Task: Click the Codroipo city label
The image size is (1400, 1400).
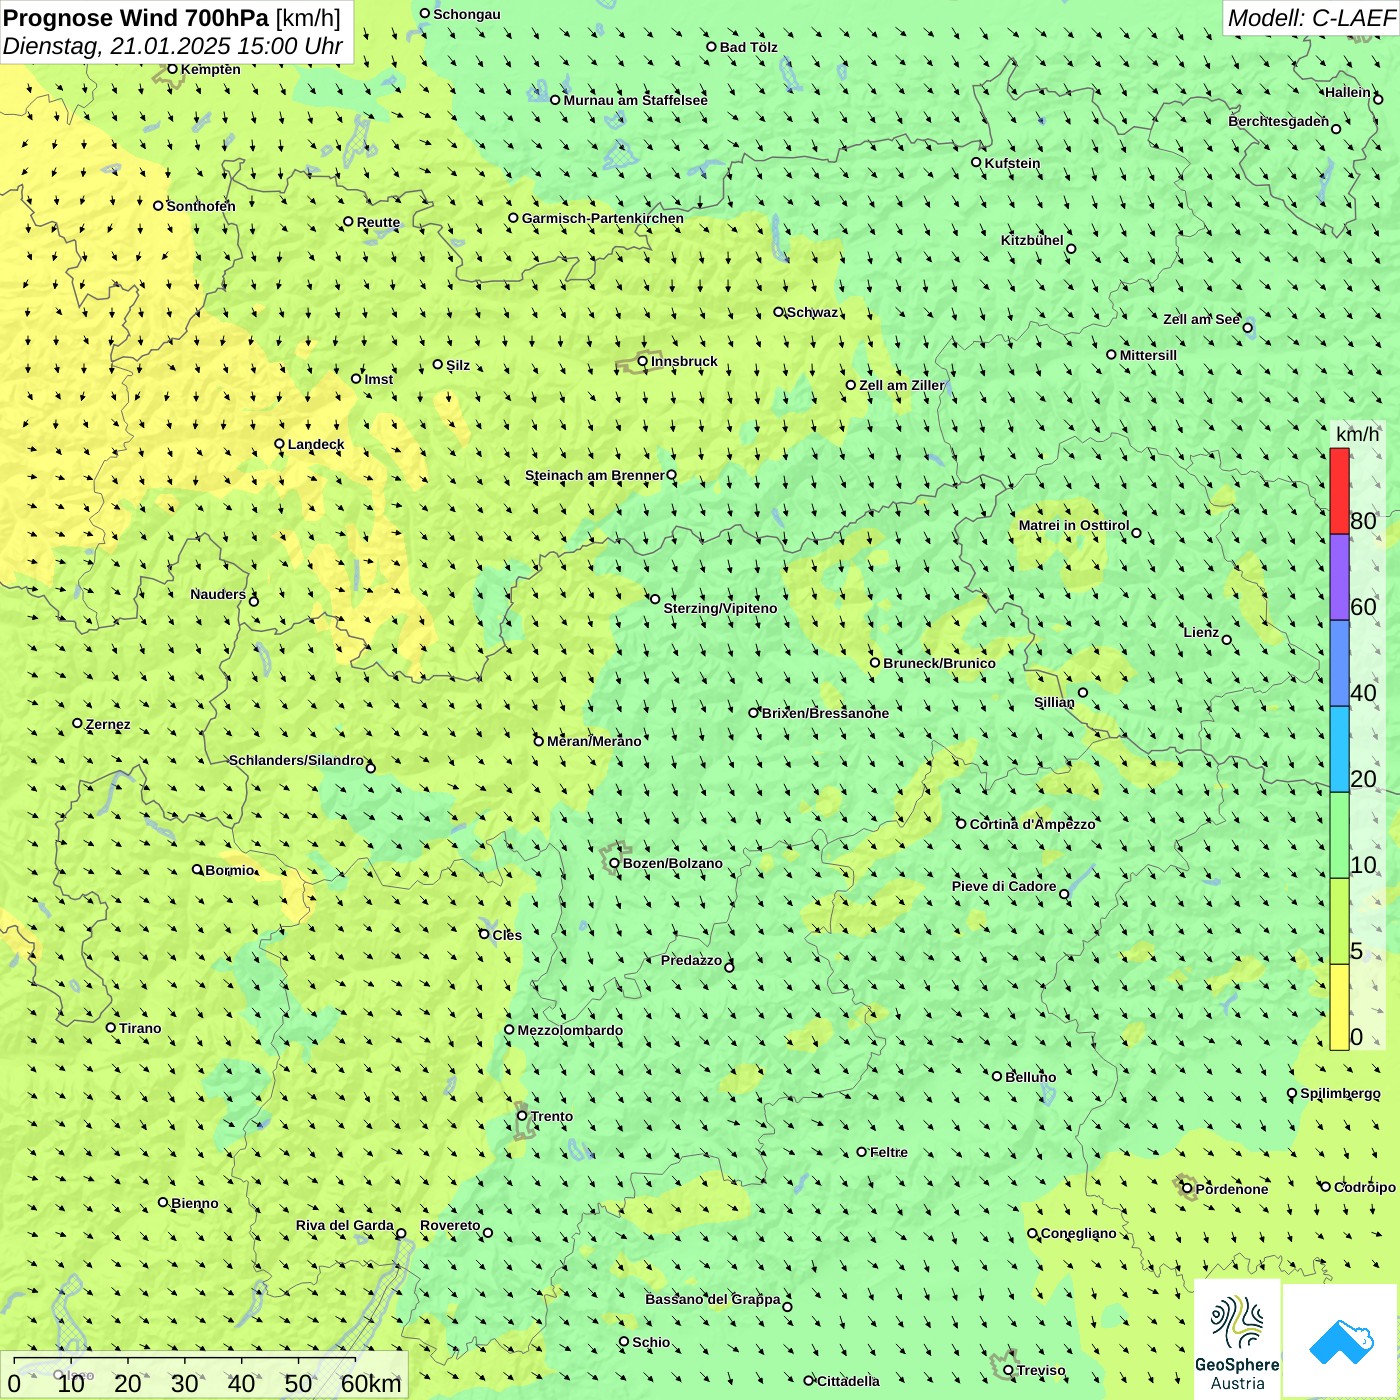Action: pyautogui.click(x=1364, y=1187)
